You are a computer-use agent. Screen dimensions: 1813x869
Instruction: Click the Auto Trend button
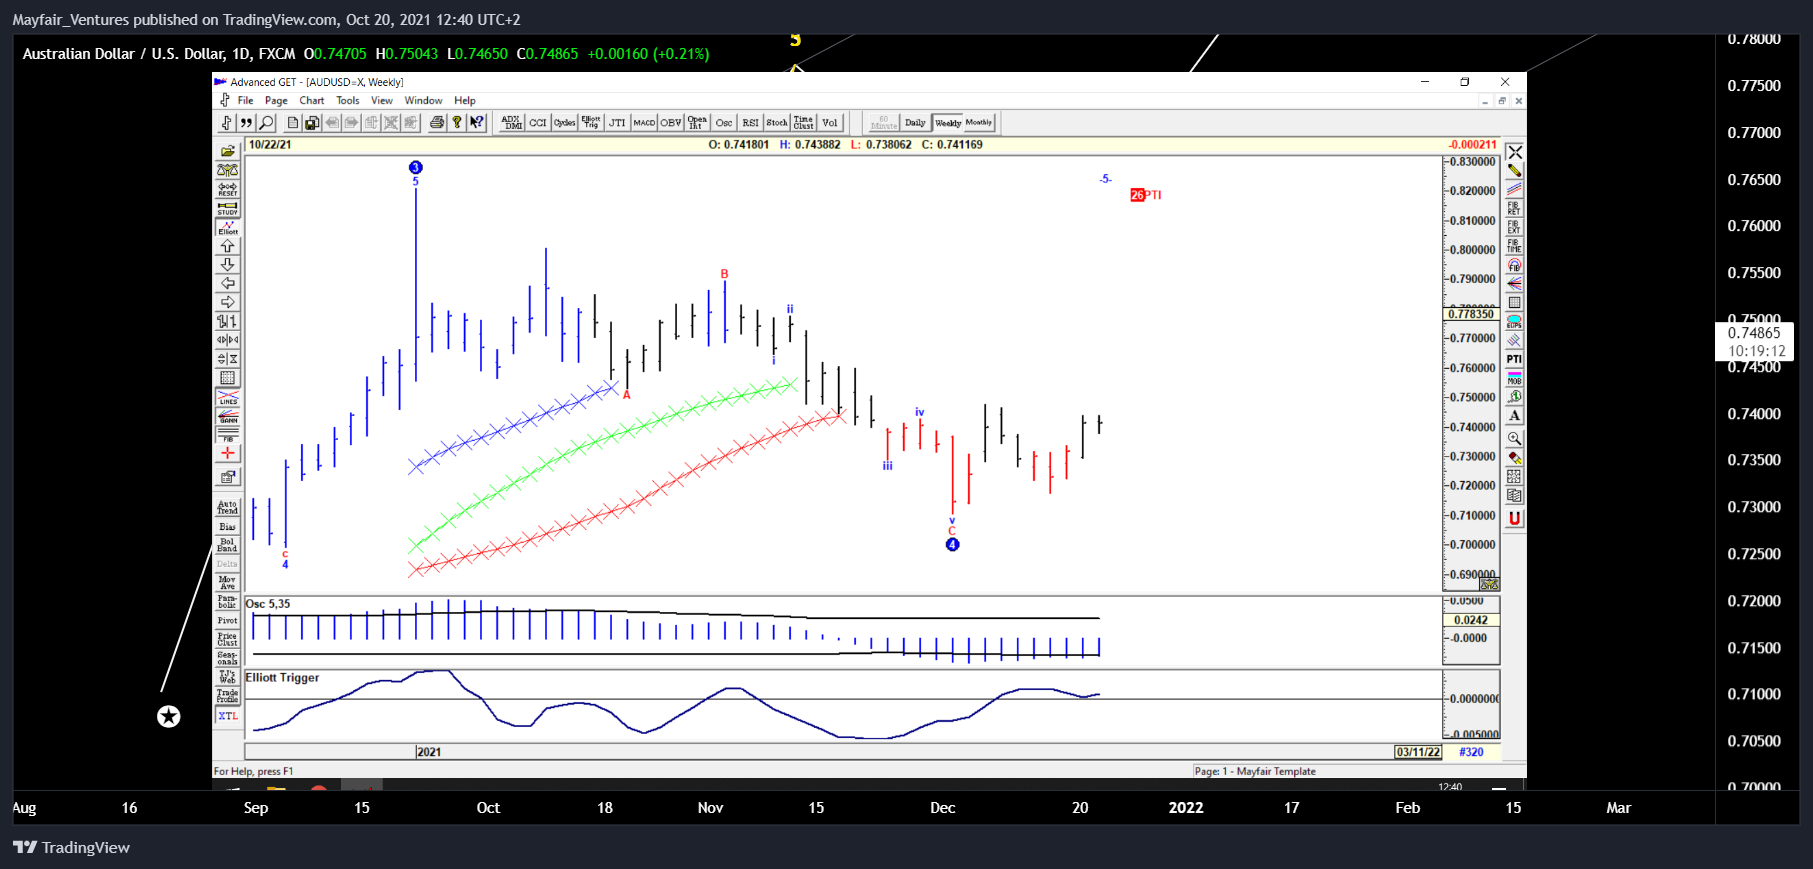coord(228,508)
